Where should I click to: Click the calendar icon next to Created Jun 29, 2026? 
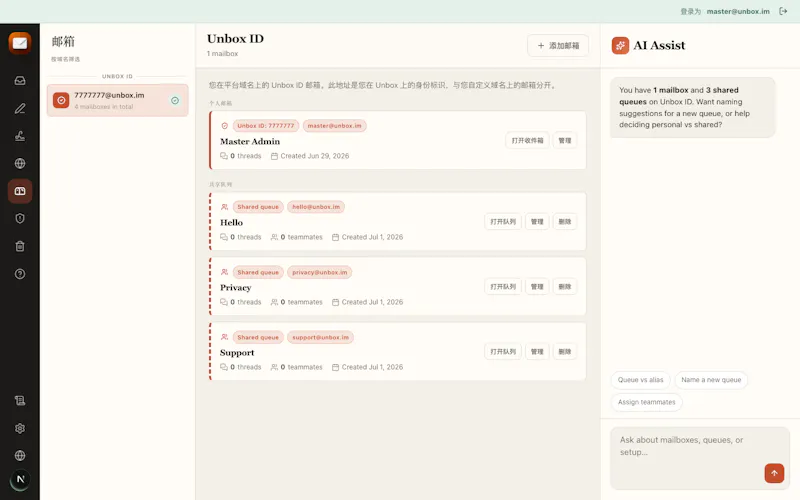274,156
